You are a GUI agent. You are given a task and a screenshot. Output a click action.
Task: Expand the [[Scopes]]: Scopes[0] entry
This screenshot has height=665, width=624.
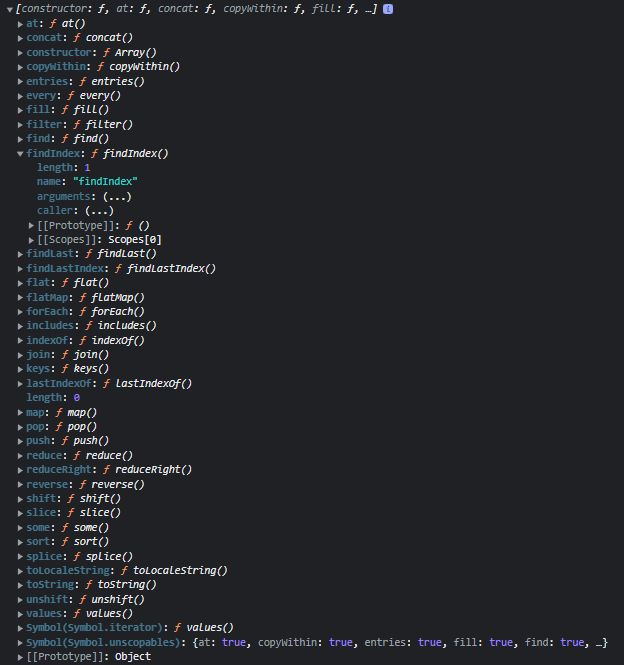tap(31, 240)
